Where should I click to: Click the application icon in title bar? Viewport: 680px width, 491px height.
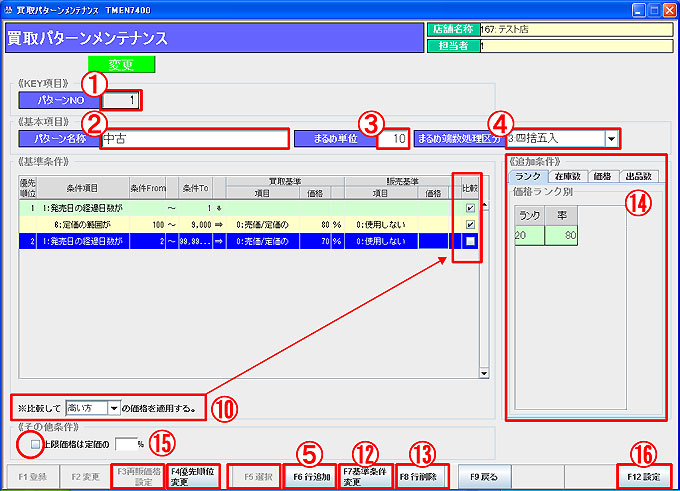pos(8,10)
